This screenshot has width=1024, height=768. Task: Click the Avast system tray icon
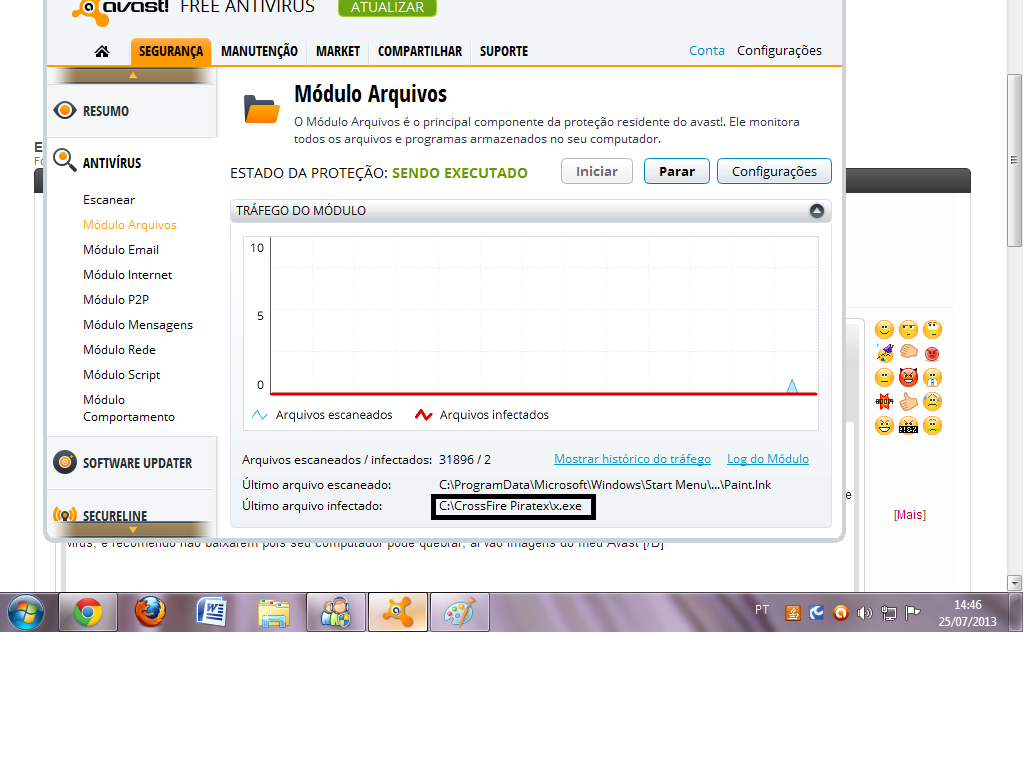coord(840,613)
